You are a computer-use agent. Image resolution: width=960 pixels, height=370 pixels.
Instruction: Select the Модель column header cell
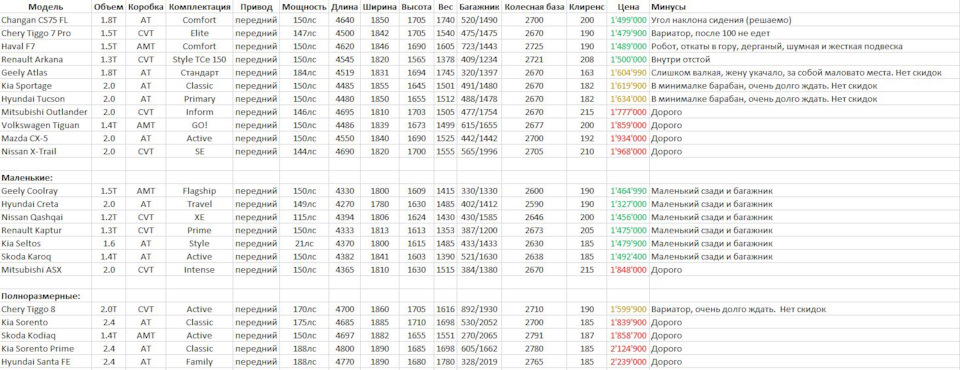45,7
